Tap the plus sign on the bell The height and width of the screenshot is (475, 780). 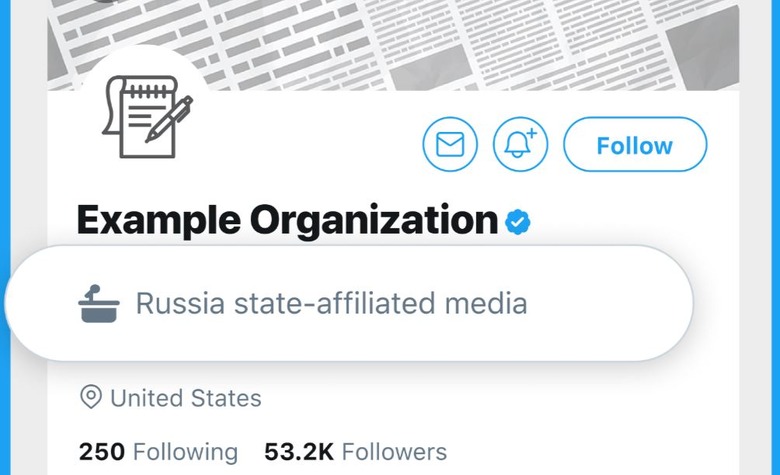tap(531, 133)
